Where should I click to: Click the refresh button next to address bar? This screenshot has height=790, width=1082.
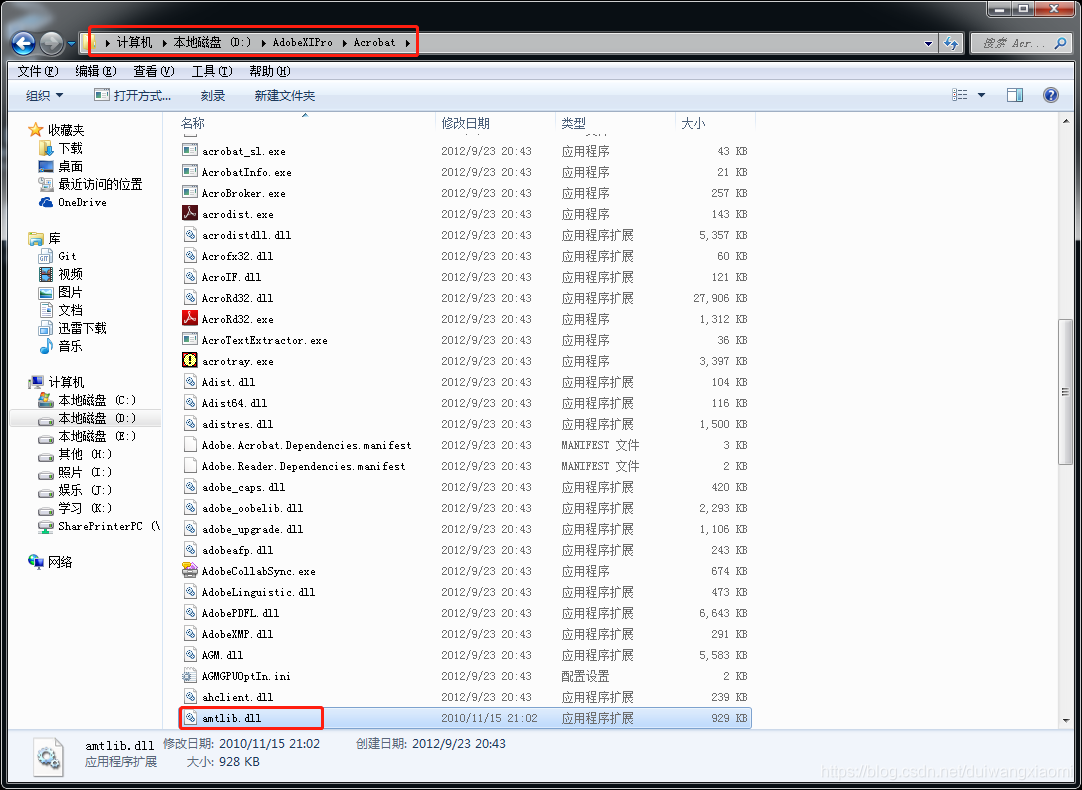pos(951,43)
